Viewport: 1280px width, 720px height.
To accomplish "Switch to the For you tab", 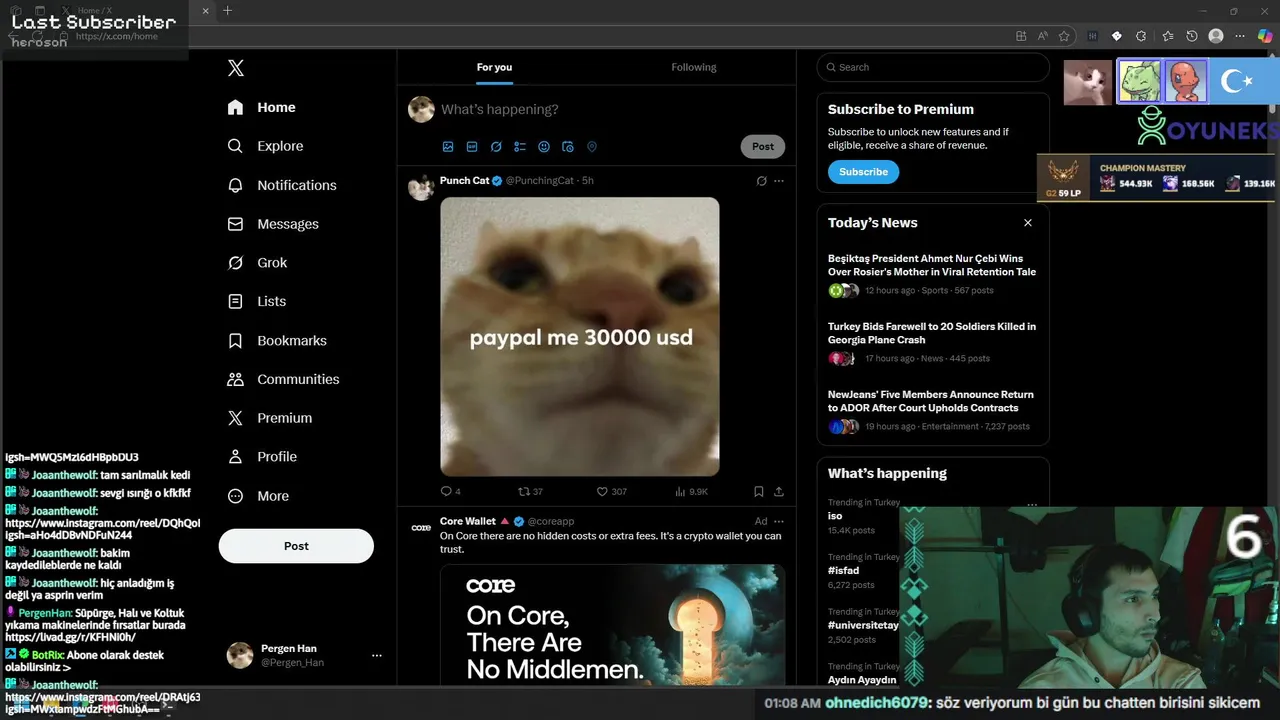I will click(x=494, y=67).
